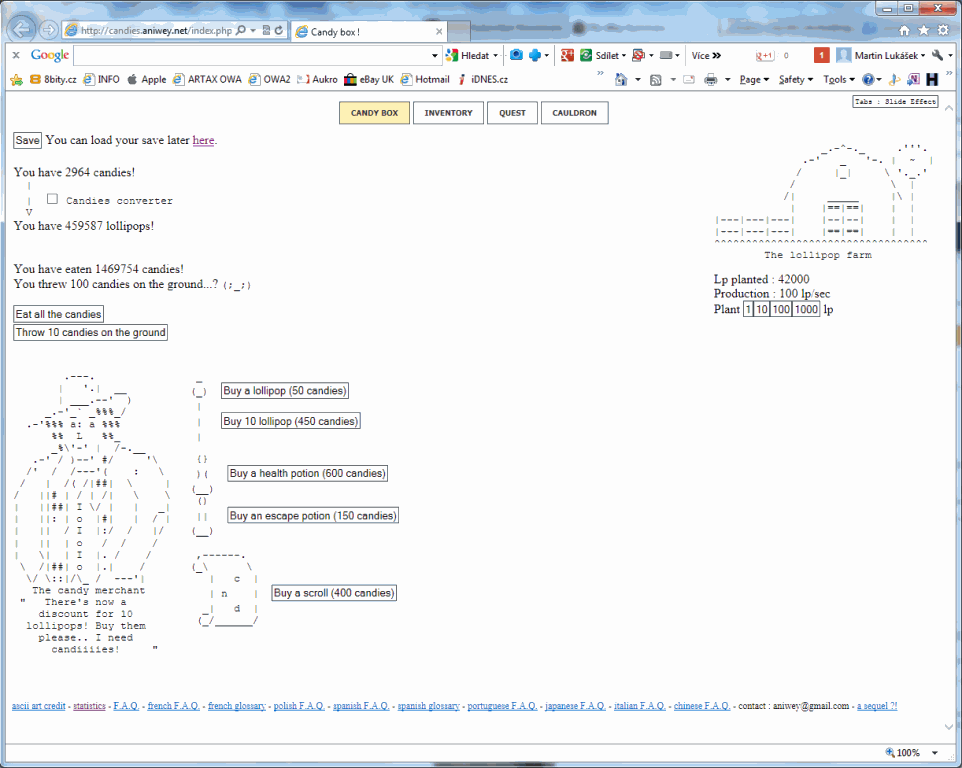
Task: Click the home icon in command bar
Action: pos(621,79)
